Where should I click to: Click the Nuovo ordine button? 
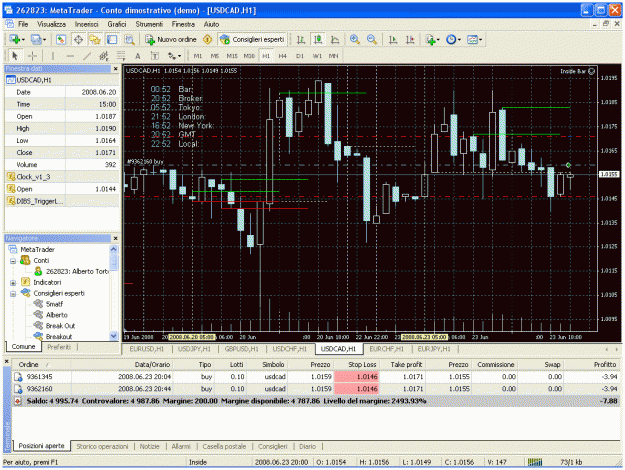pos(171,39)
